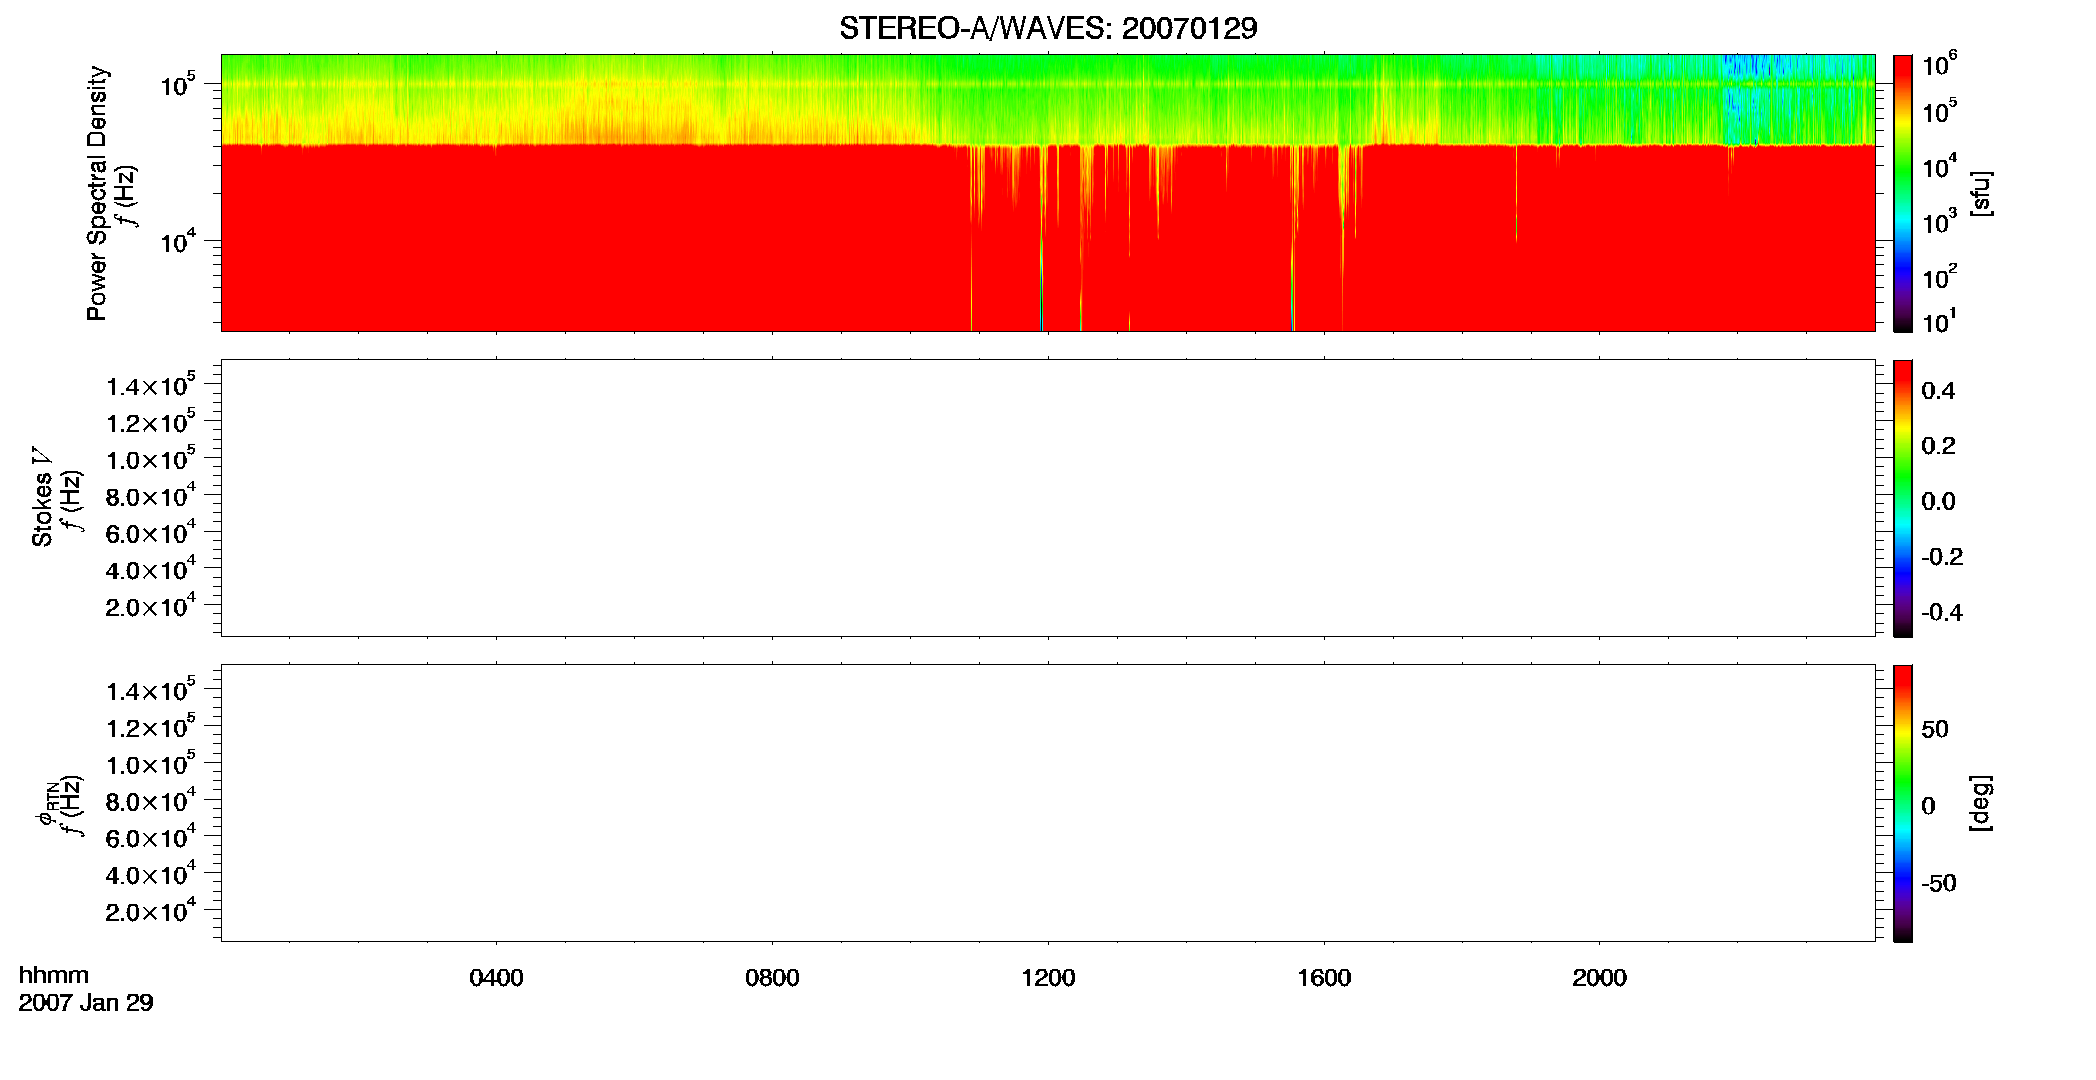Image resolution: width=2096 pixels, height=1080 pixels.
Task: Click "1.0×10^5" on the Stokes V frequency axis
Action: pos(151,458)
